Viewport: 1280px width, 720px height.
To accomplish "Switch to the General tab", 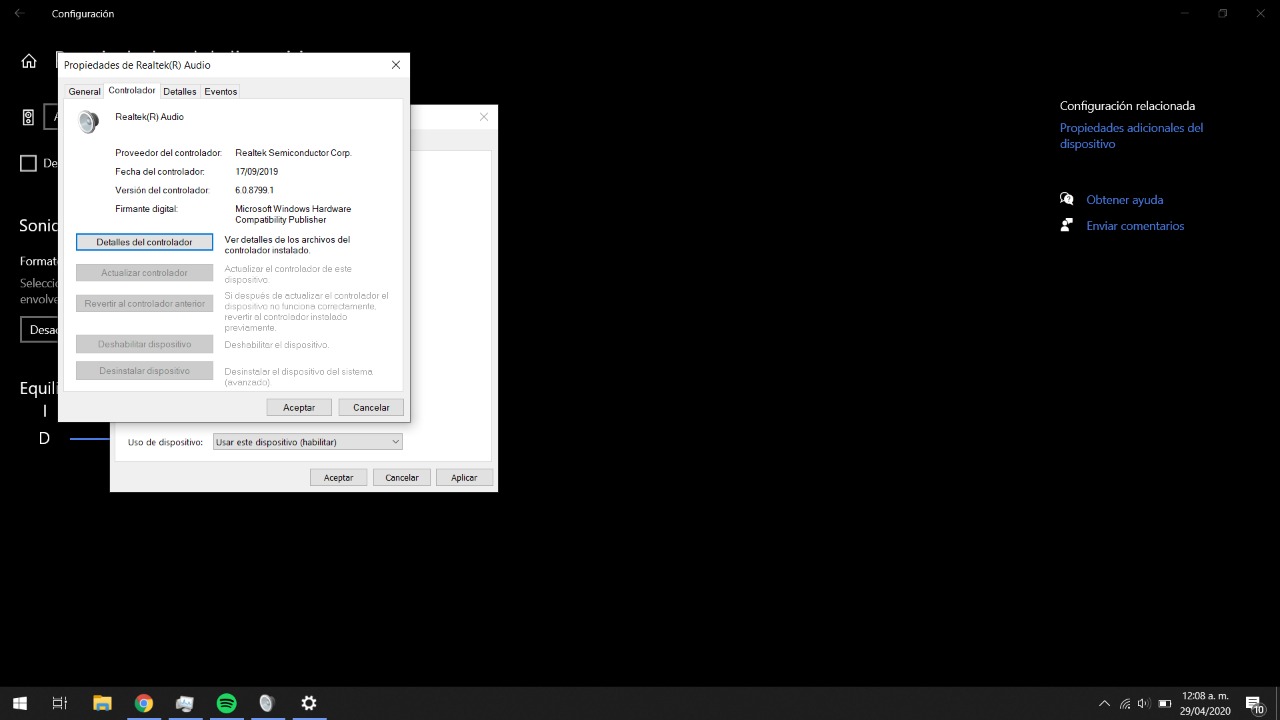I will (x=84, y=91).
